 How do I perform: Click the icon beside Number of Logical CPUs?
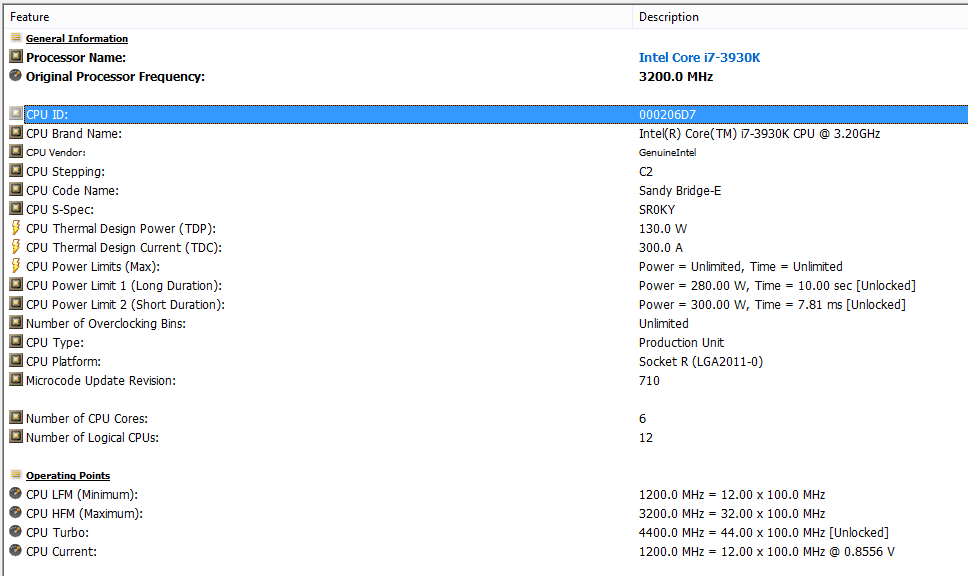(x=16, y=437)
